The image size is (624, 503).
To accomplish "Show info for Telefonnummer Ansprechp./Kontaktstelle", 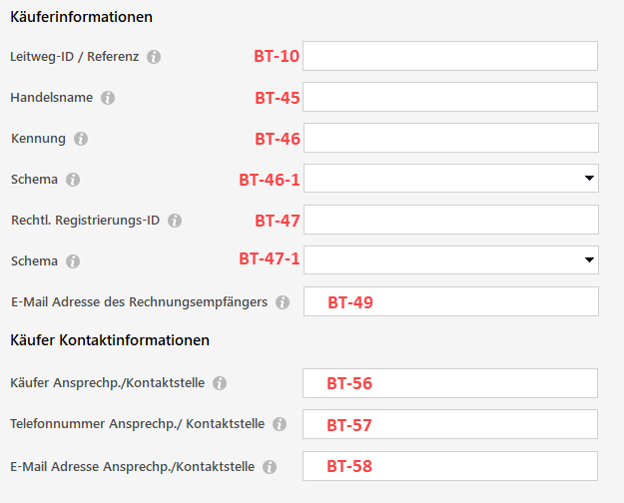I will coord(279,424).
